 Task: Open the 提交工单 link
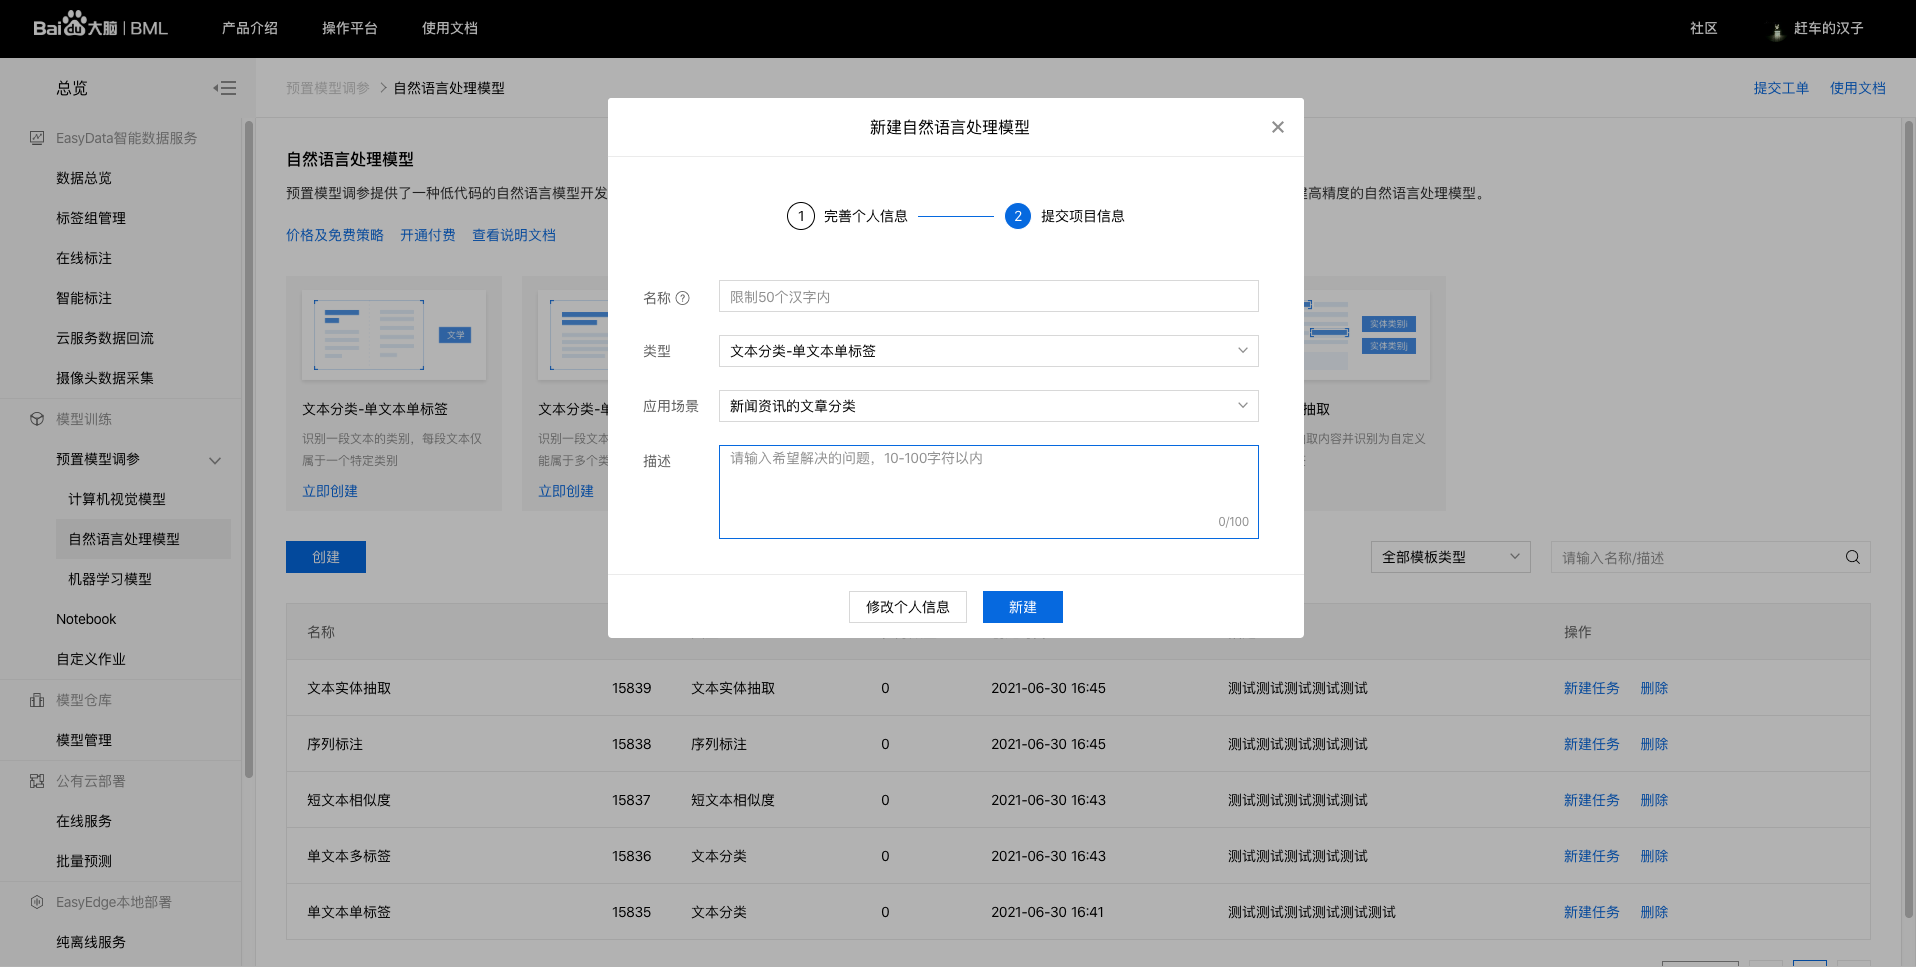pyautogui.click(x=1780, y=88)
